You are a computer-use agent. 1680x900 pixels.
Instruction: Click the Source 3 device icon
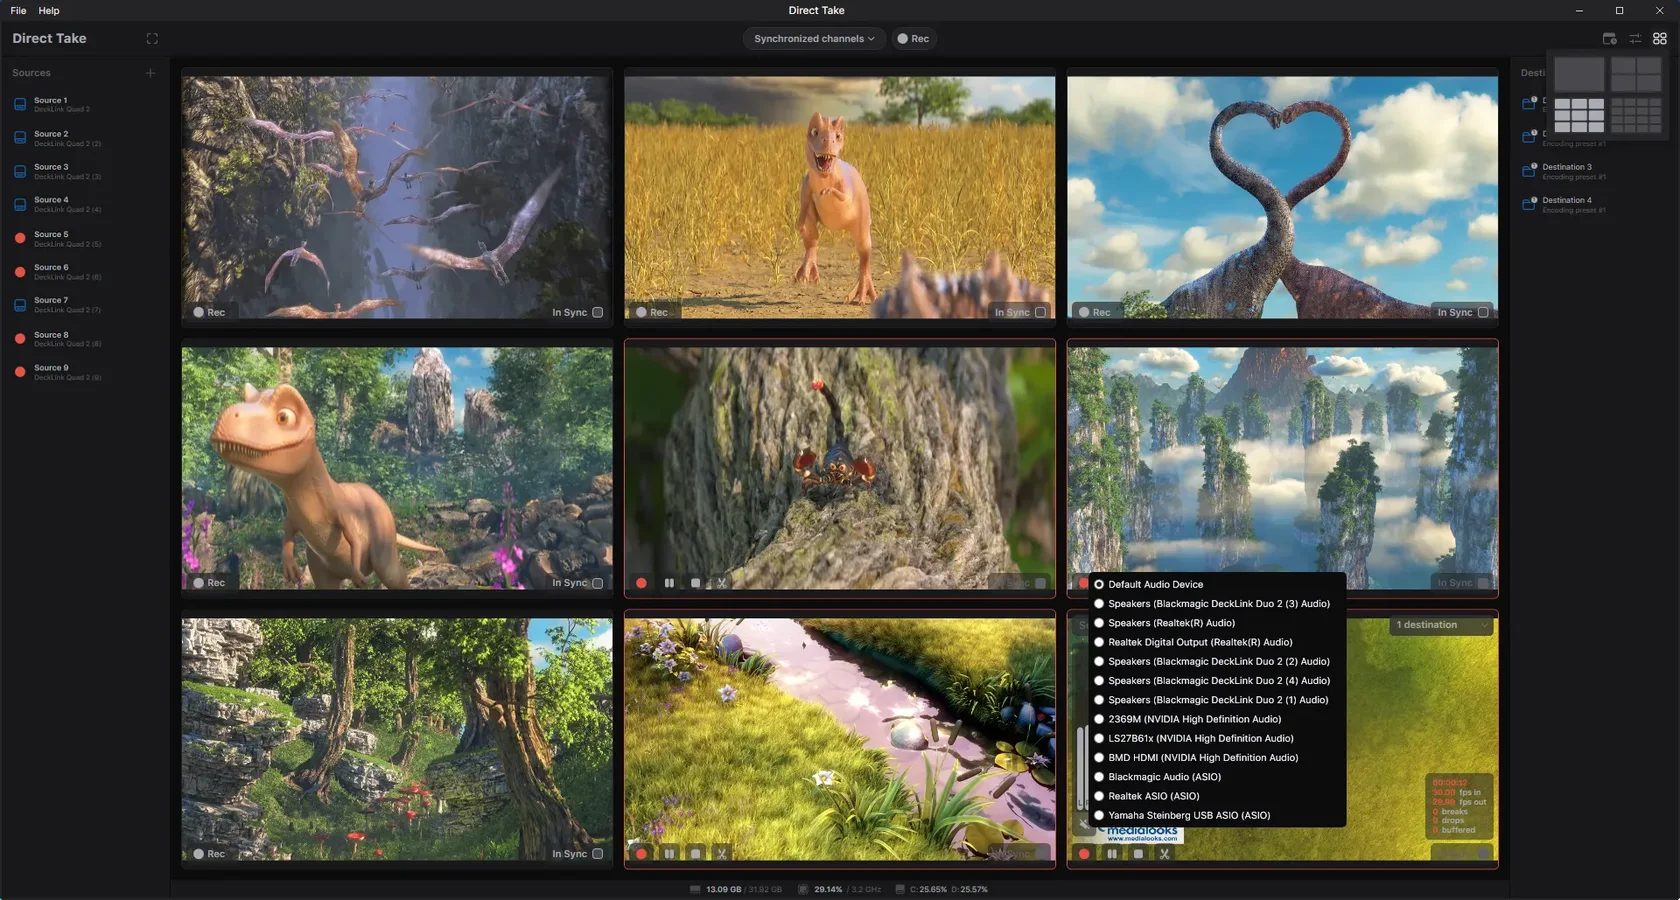tap(20, 171)
